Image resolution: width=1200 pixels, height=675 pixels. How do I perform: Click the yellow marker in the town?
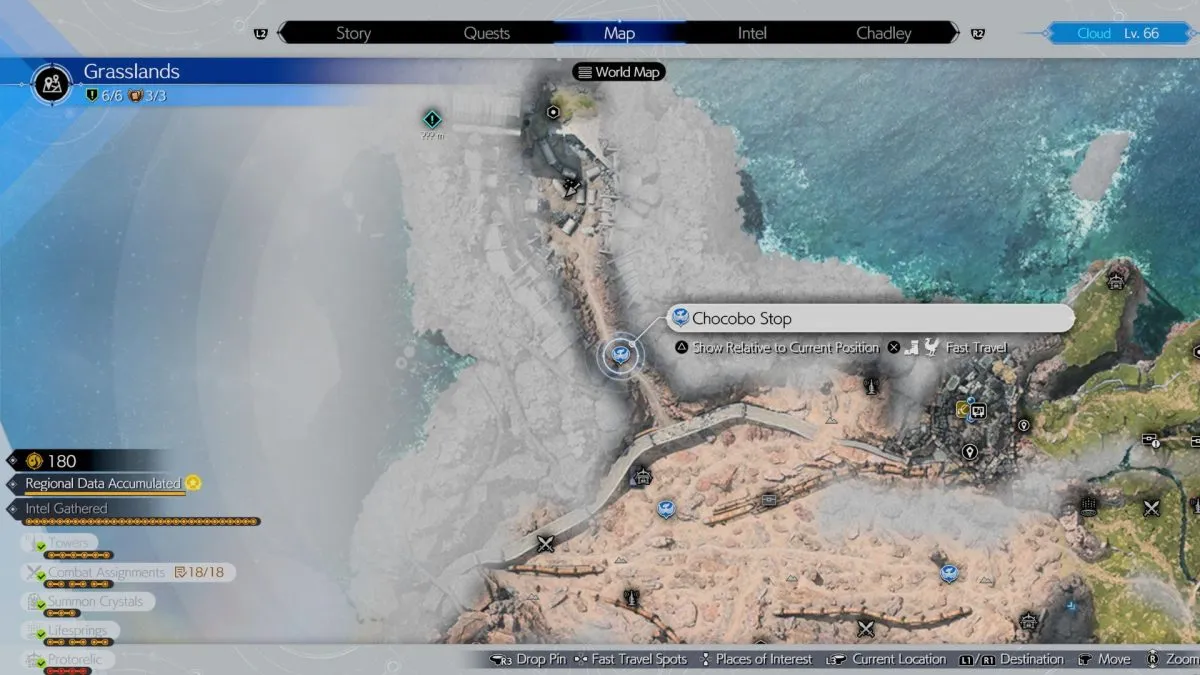(962, 408)
